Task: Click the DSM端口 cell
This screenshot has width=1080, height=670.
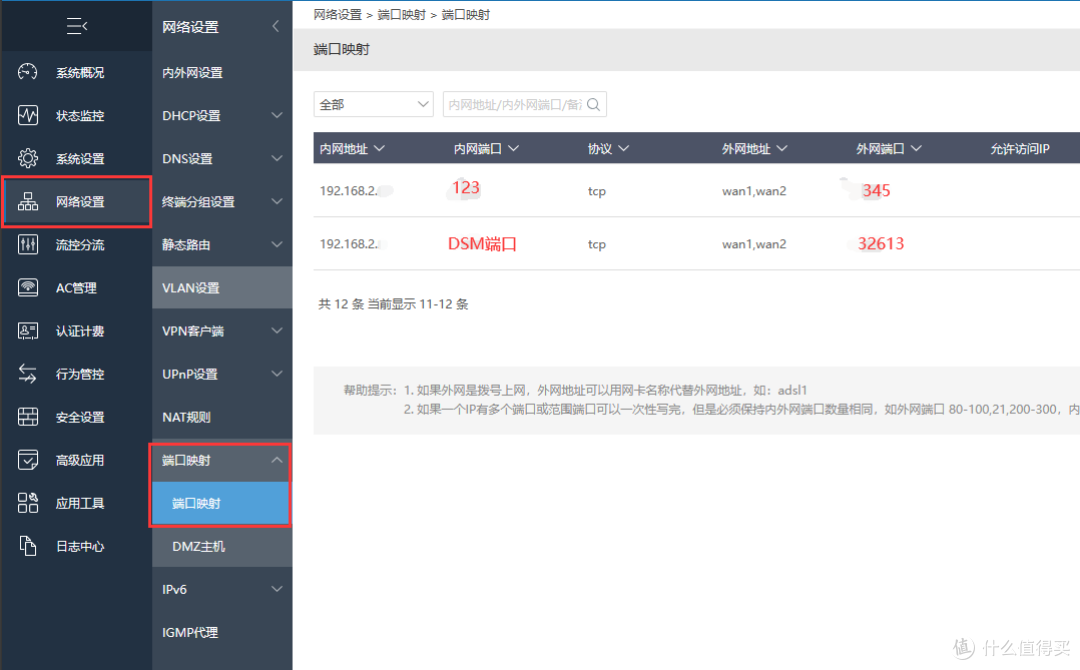Action: click(482, 244)
